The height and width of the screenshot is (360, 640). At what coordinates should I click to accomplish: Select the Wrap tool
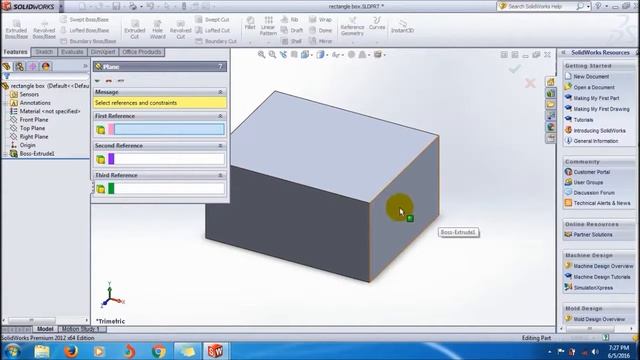[320, 20]
